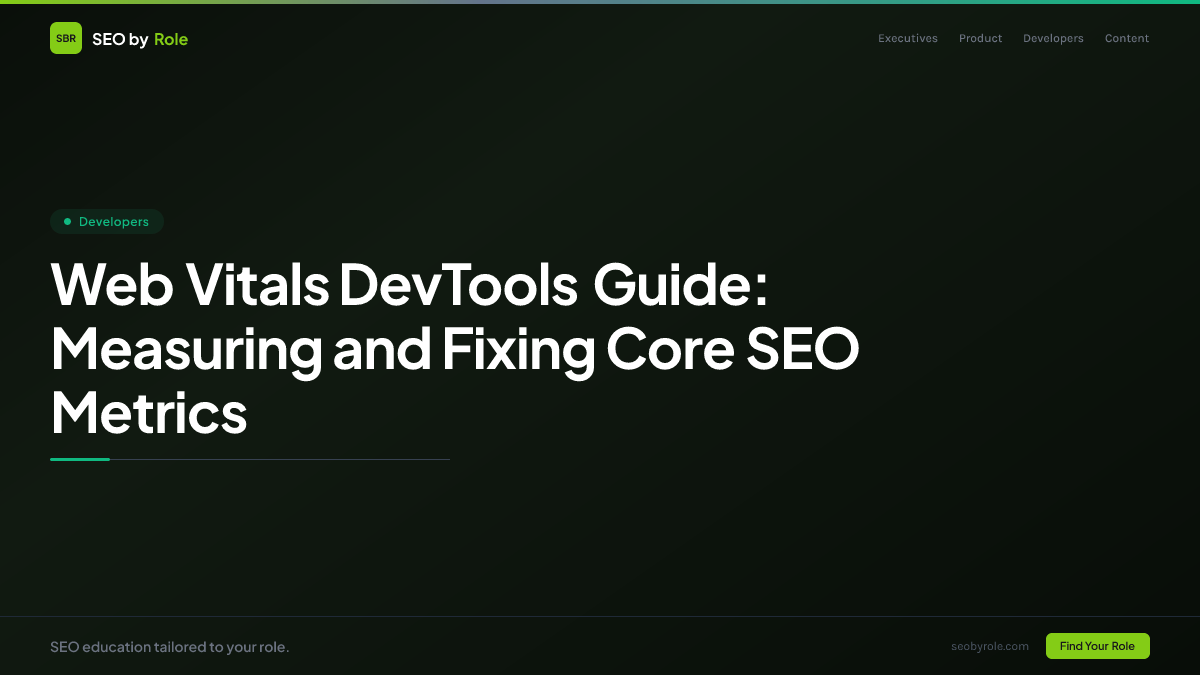Open the site by clicking the SBR brand mark

(x=66, y=38)
